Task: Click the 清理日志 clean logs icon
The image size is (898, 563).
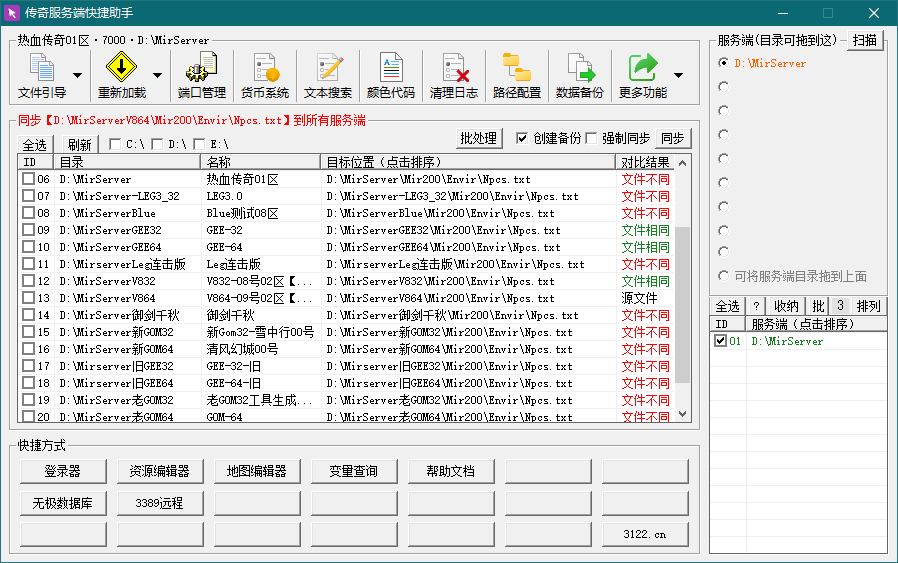Action: (454, 76)
